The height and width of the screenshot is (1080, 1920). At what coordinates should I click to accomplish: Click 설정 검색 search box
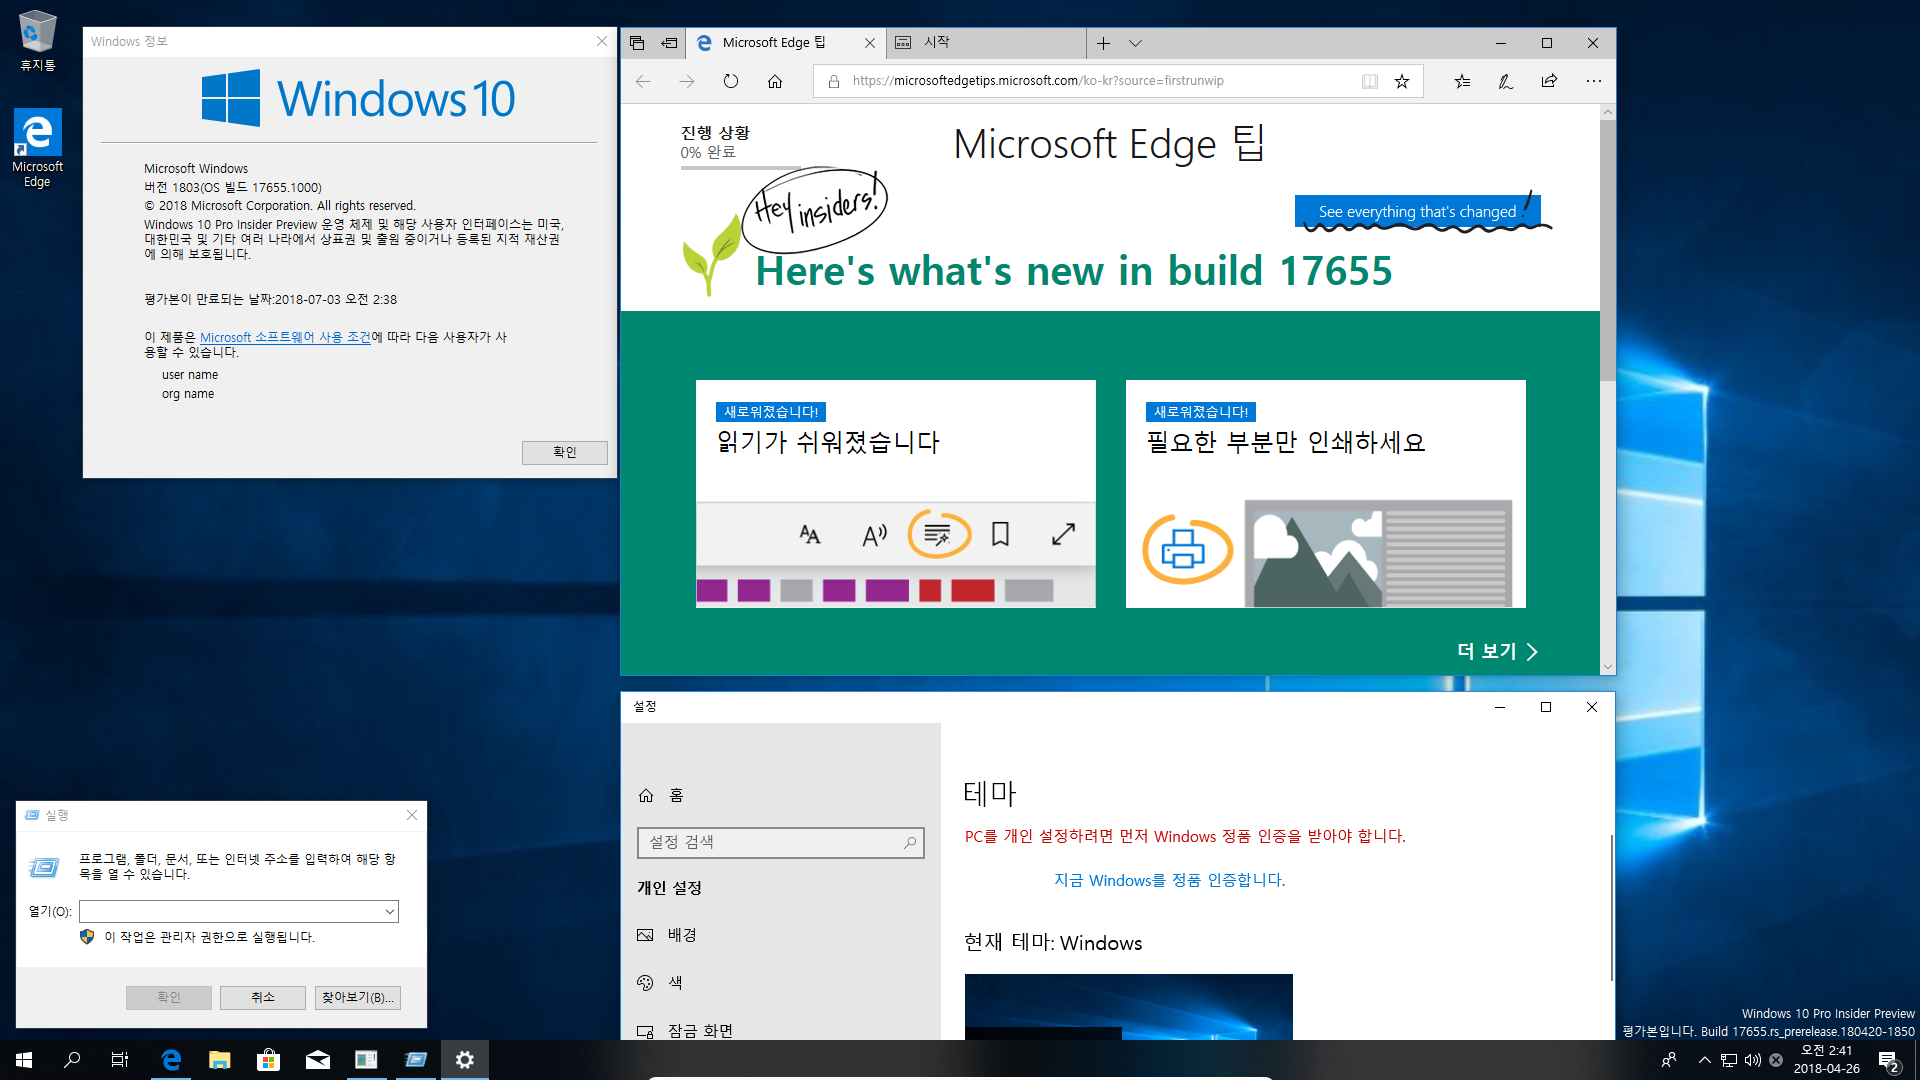[781, 843]
